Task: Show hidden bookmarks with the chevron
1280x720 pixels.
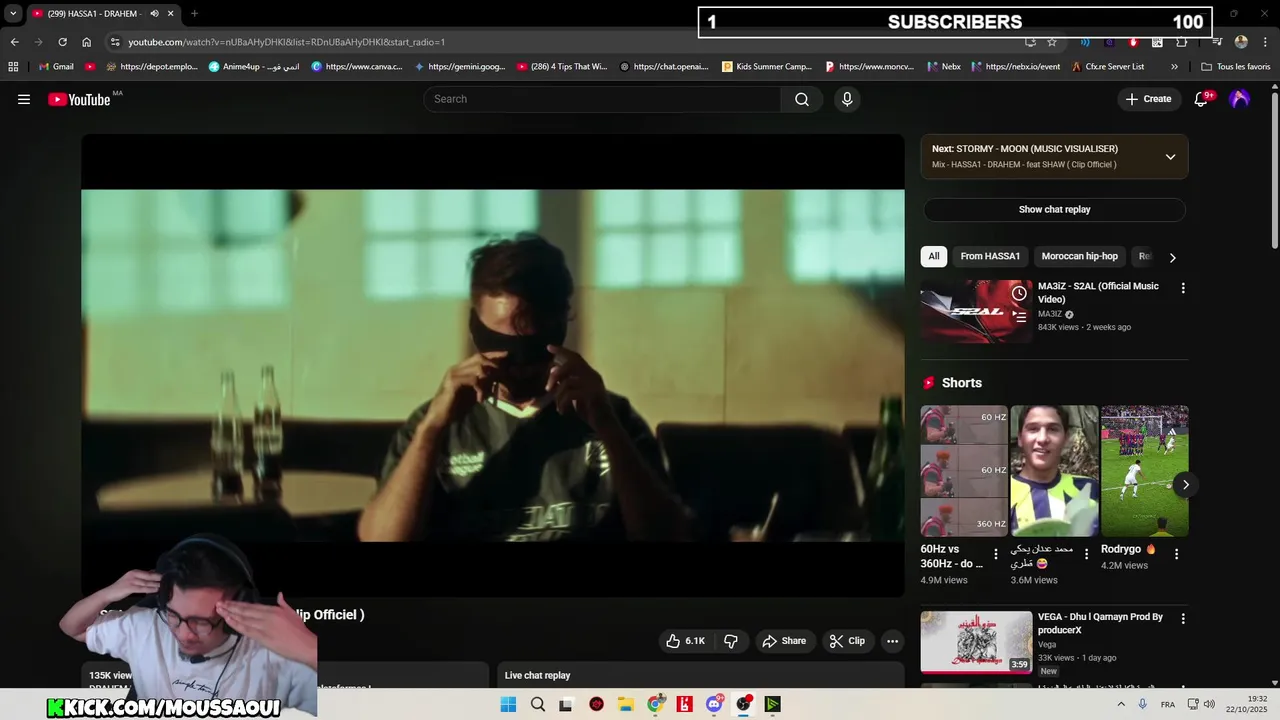Action: pyautogui.click(x=1174, y=67)
